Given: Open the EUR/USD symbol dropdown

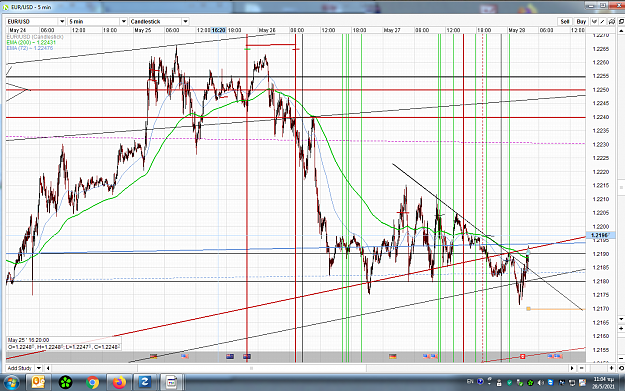Looking at the screenshot, I should 62,22.
